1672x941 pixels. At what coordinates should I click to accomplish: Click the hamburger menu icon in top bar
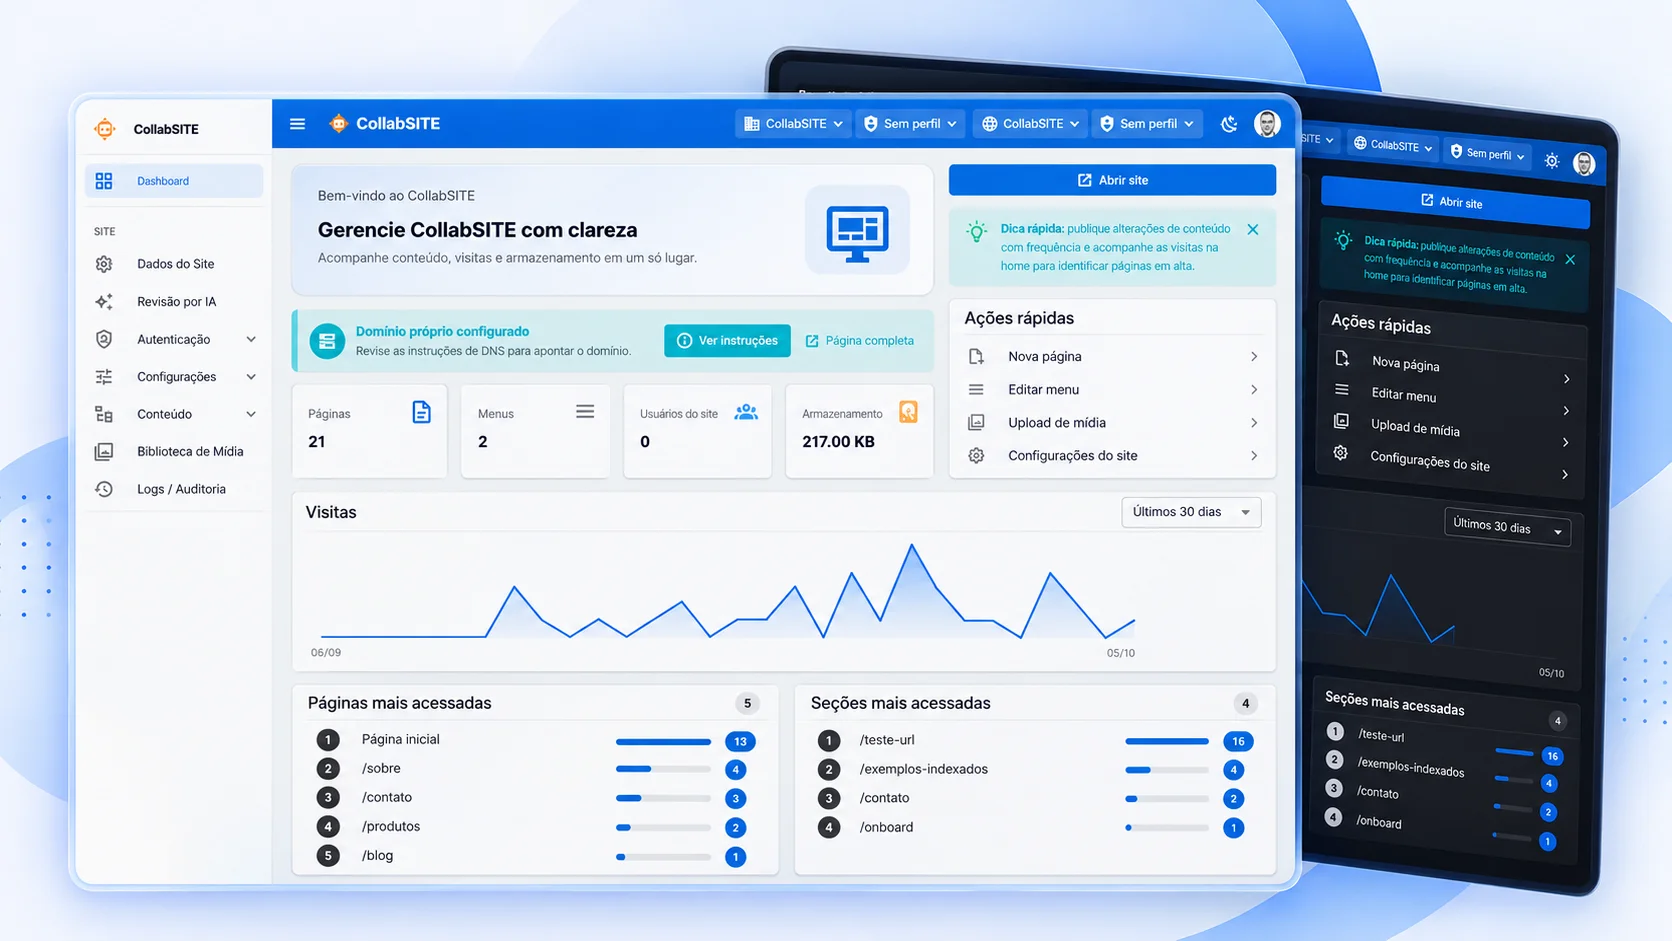click(297, 124)
